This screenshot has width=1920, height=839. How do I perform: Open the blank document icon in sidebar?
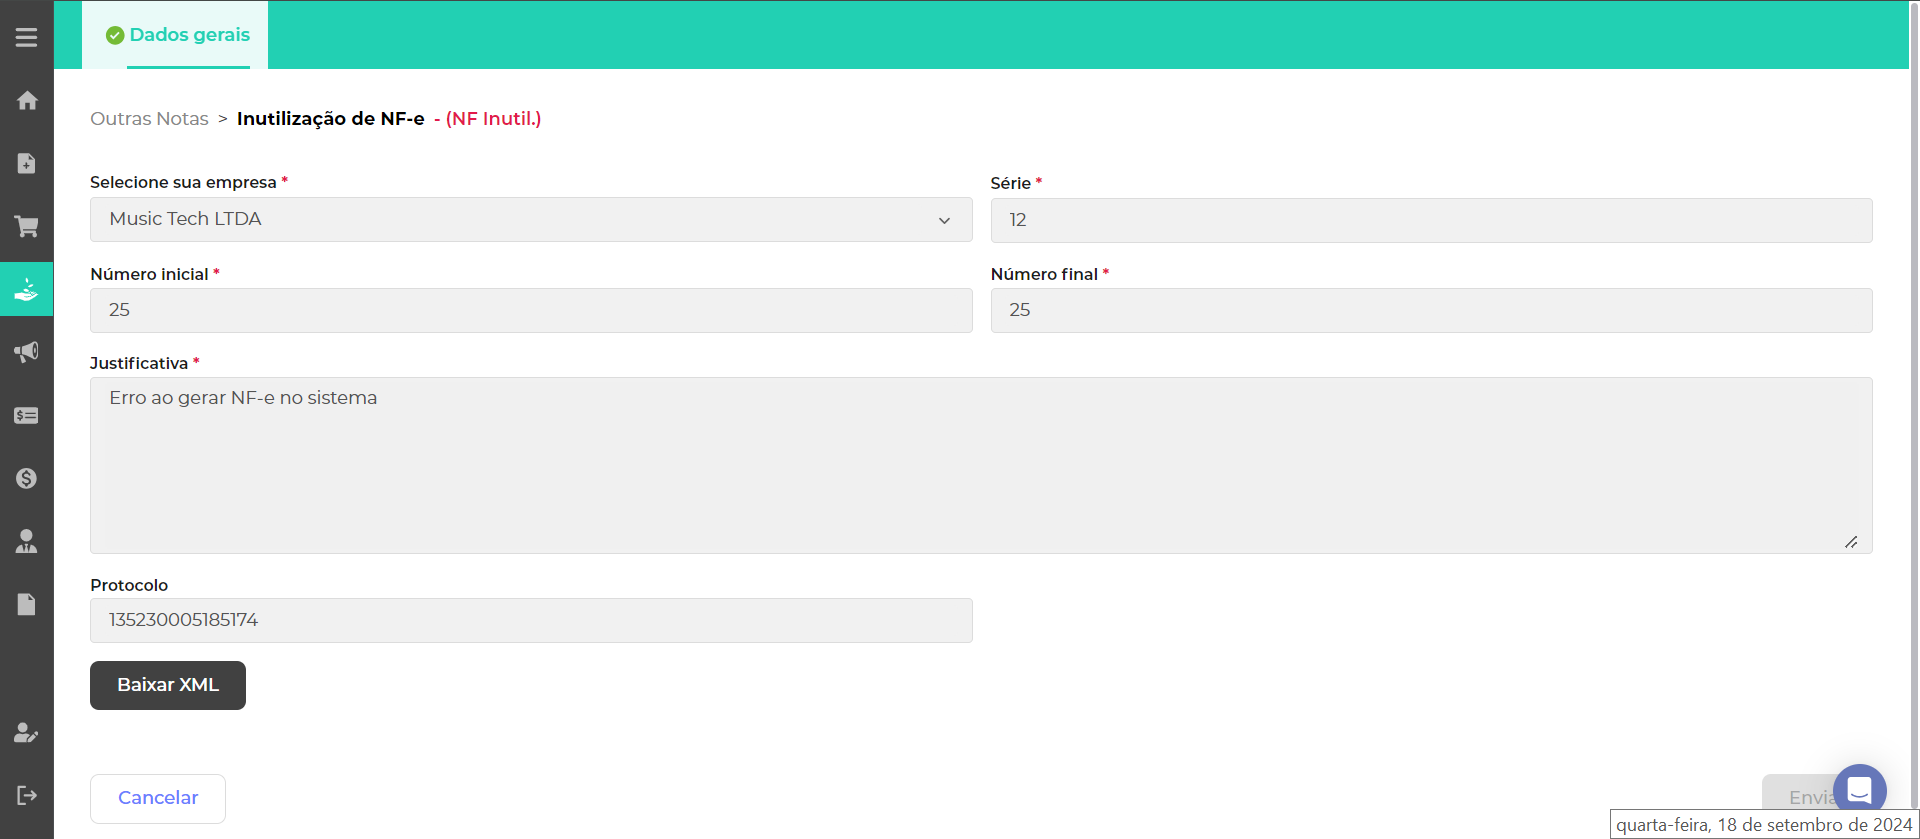[27, 604]
